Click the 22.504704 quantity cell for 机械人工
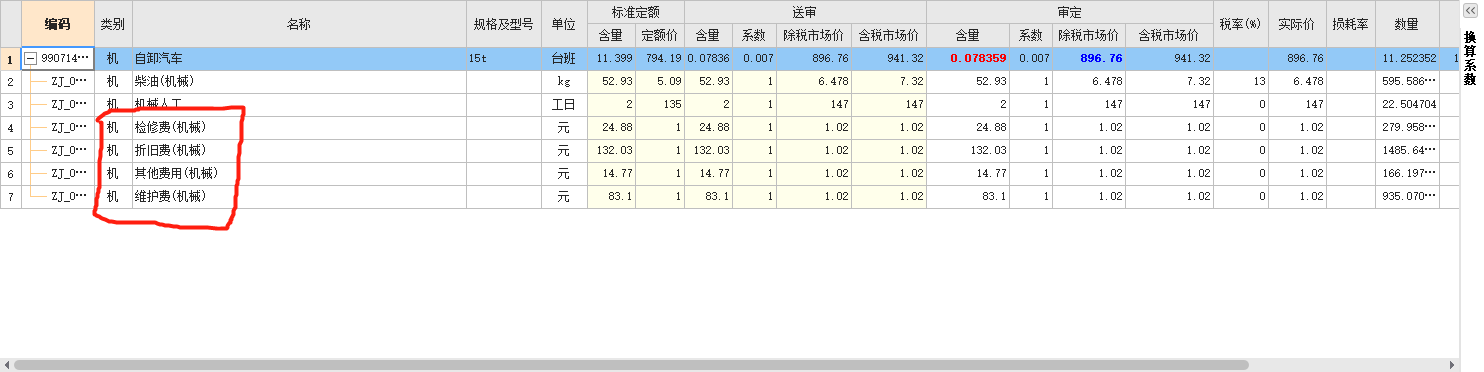This screenshot has width=1484, height=372. 1407,104
